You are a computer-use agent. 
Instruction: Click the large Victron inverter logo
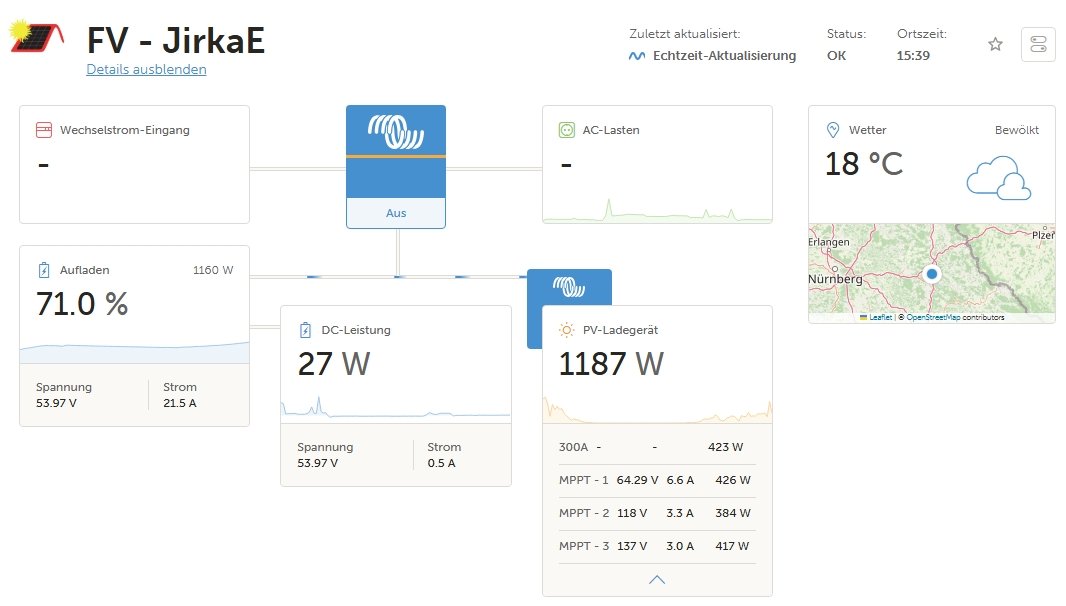(396, 131)
